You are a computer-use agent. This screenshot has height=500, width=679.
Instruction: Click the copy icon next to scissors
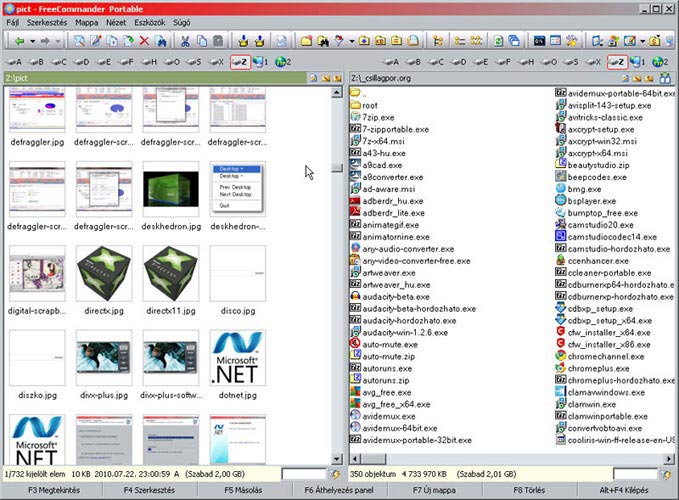coord(203,41)
